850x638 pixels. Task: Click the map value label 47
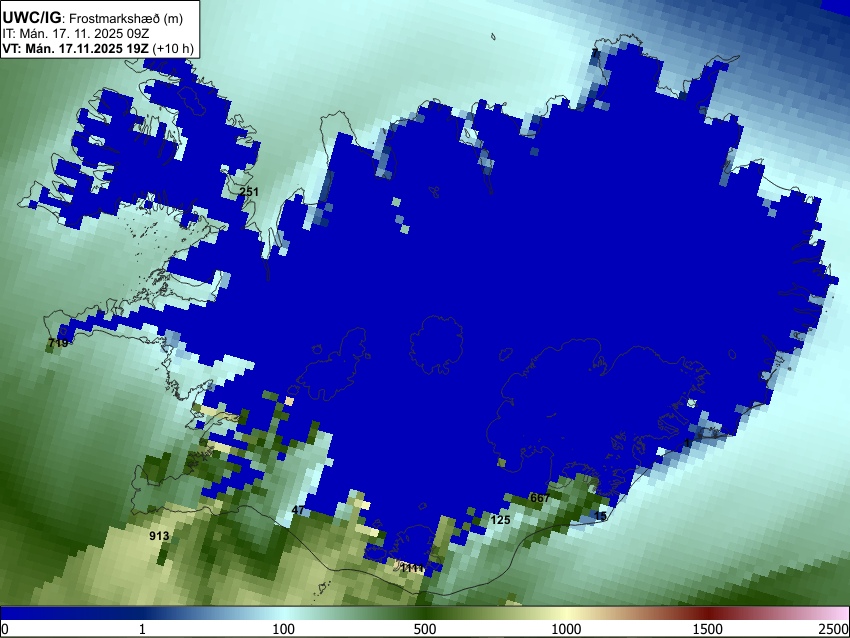(x=298, y=510)
